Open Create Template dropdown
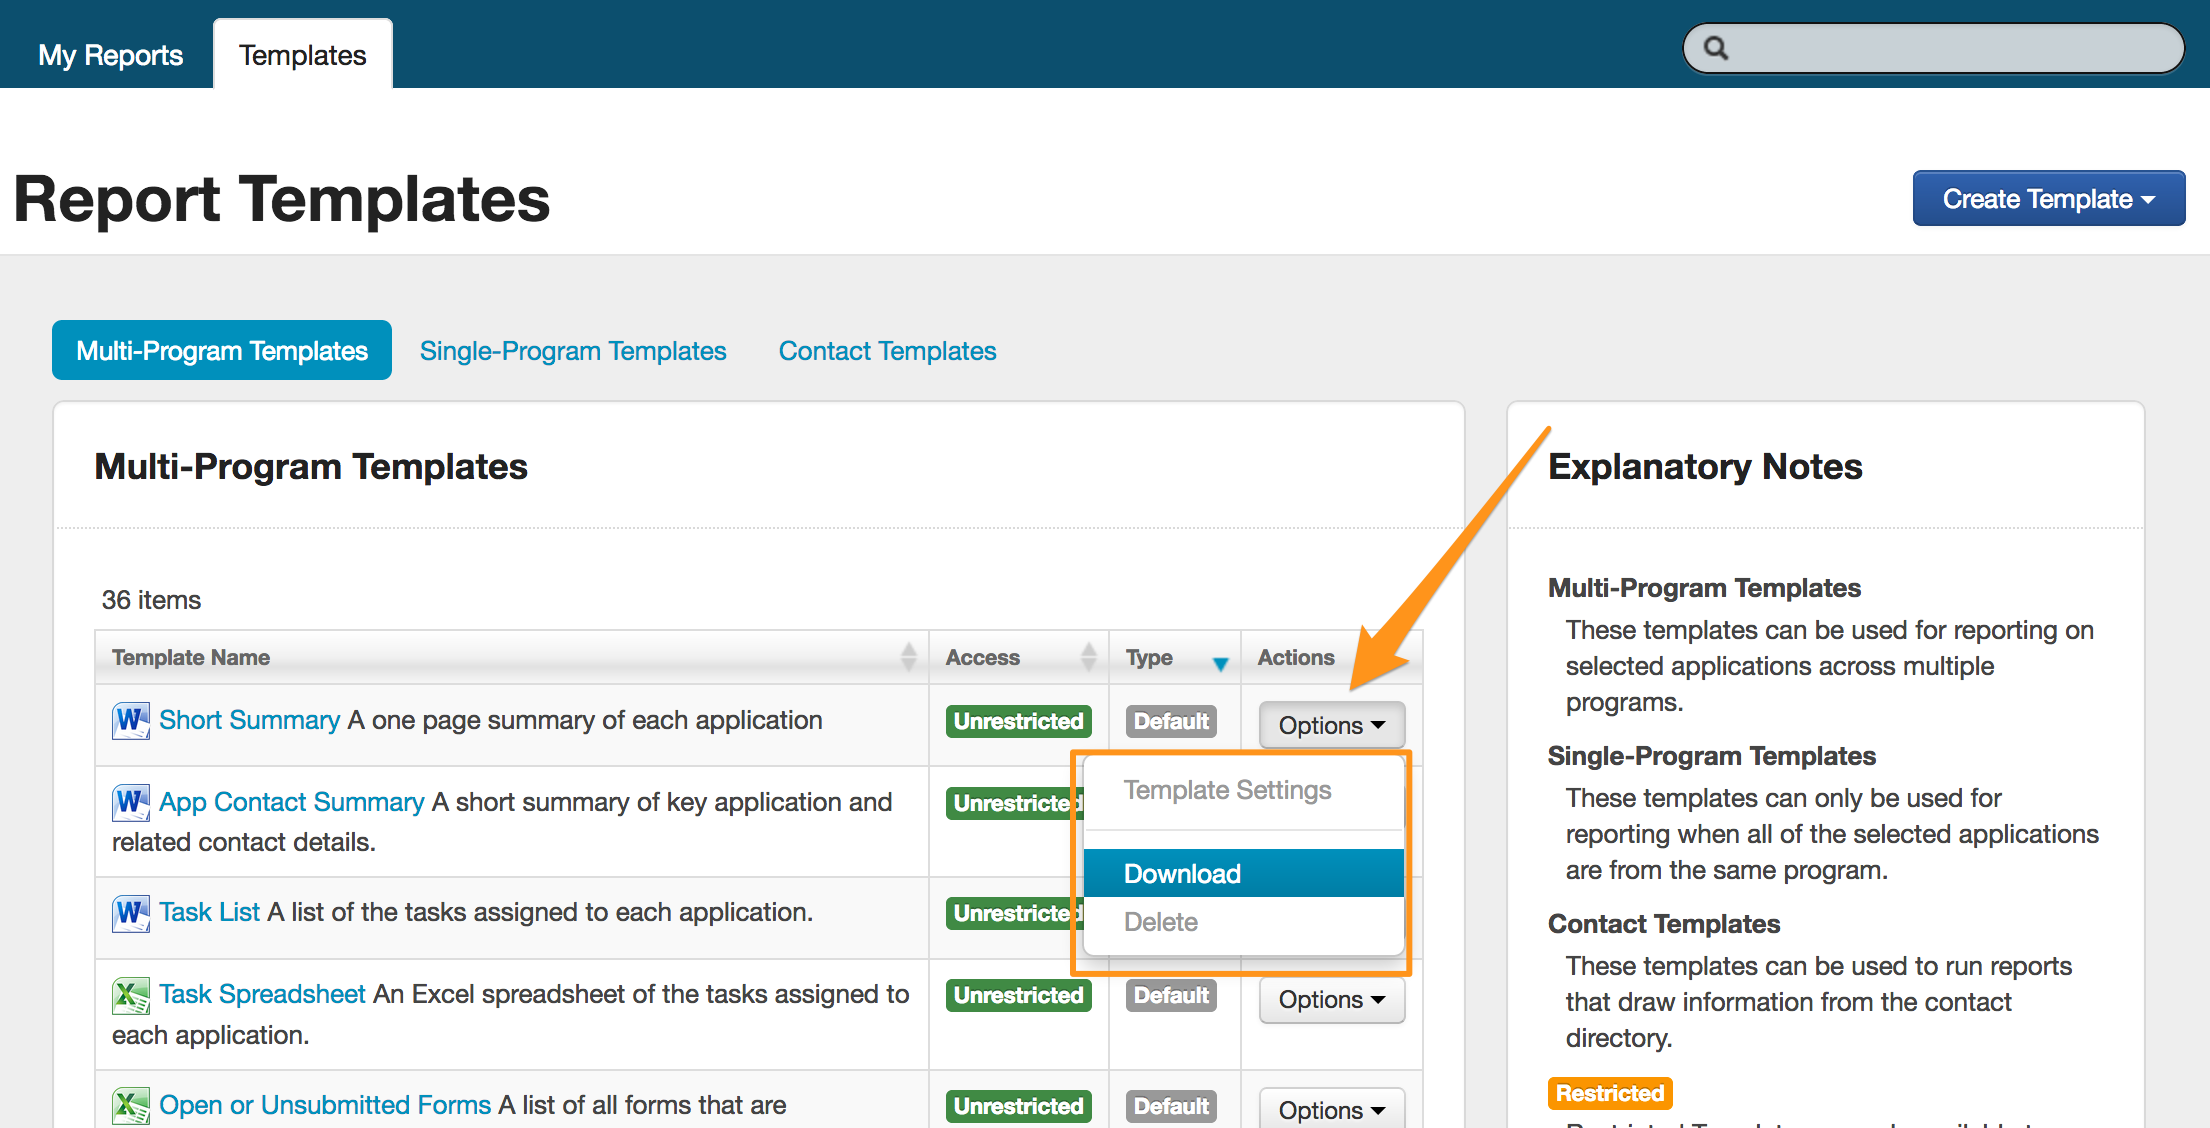This screenshot has width=2210, height=1128. (x=2048, y=199)
